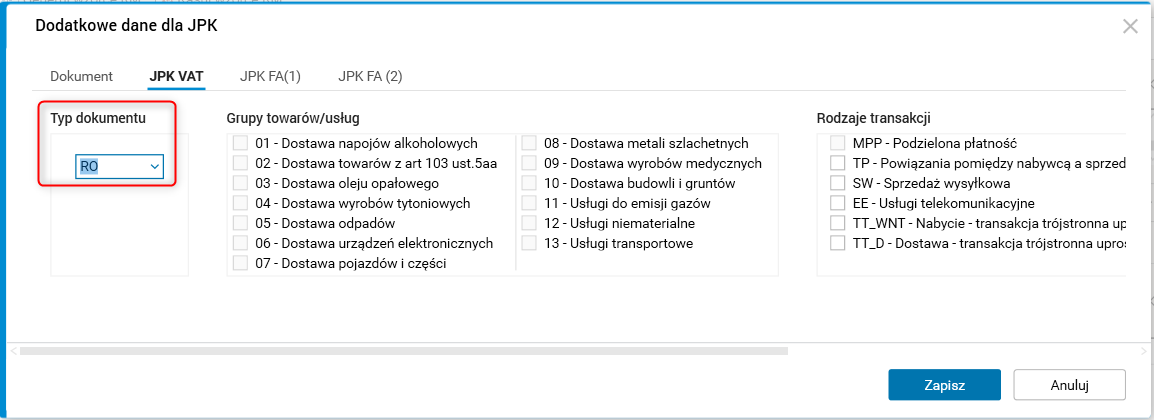Click the Zapisz button
Screen dimensions: 1154x420
click(944, 384)
